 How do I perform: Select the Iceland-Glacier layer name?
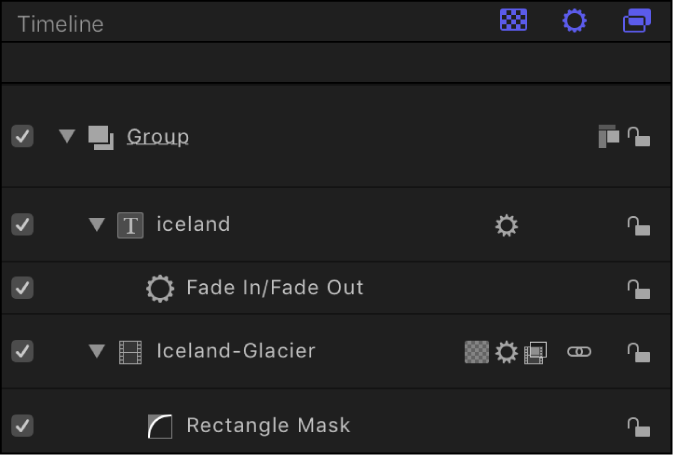tap(236, 351)
